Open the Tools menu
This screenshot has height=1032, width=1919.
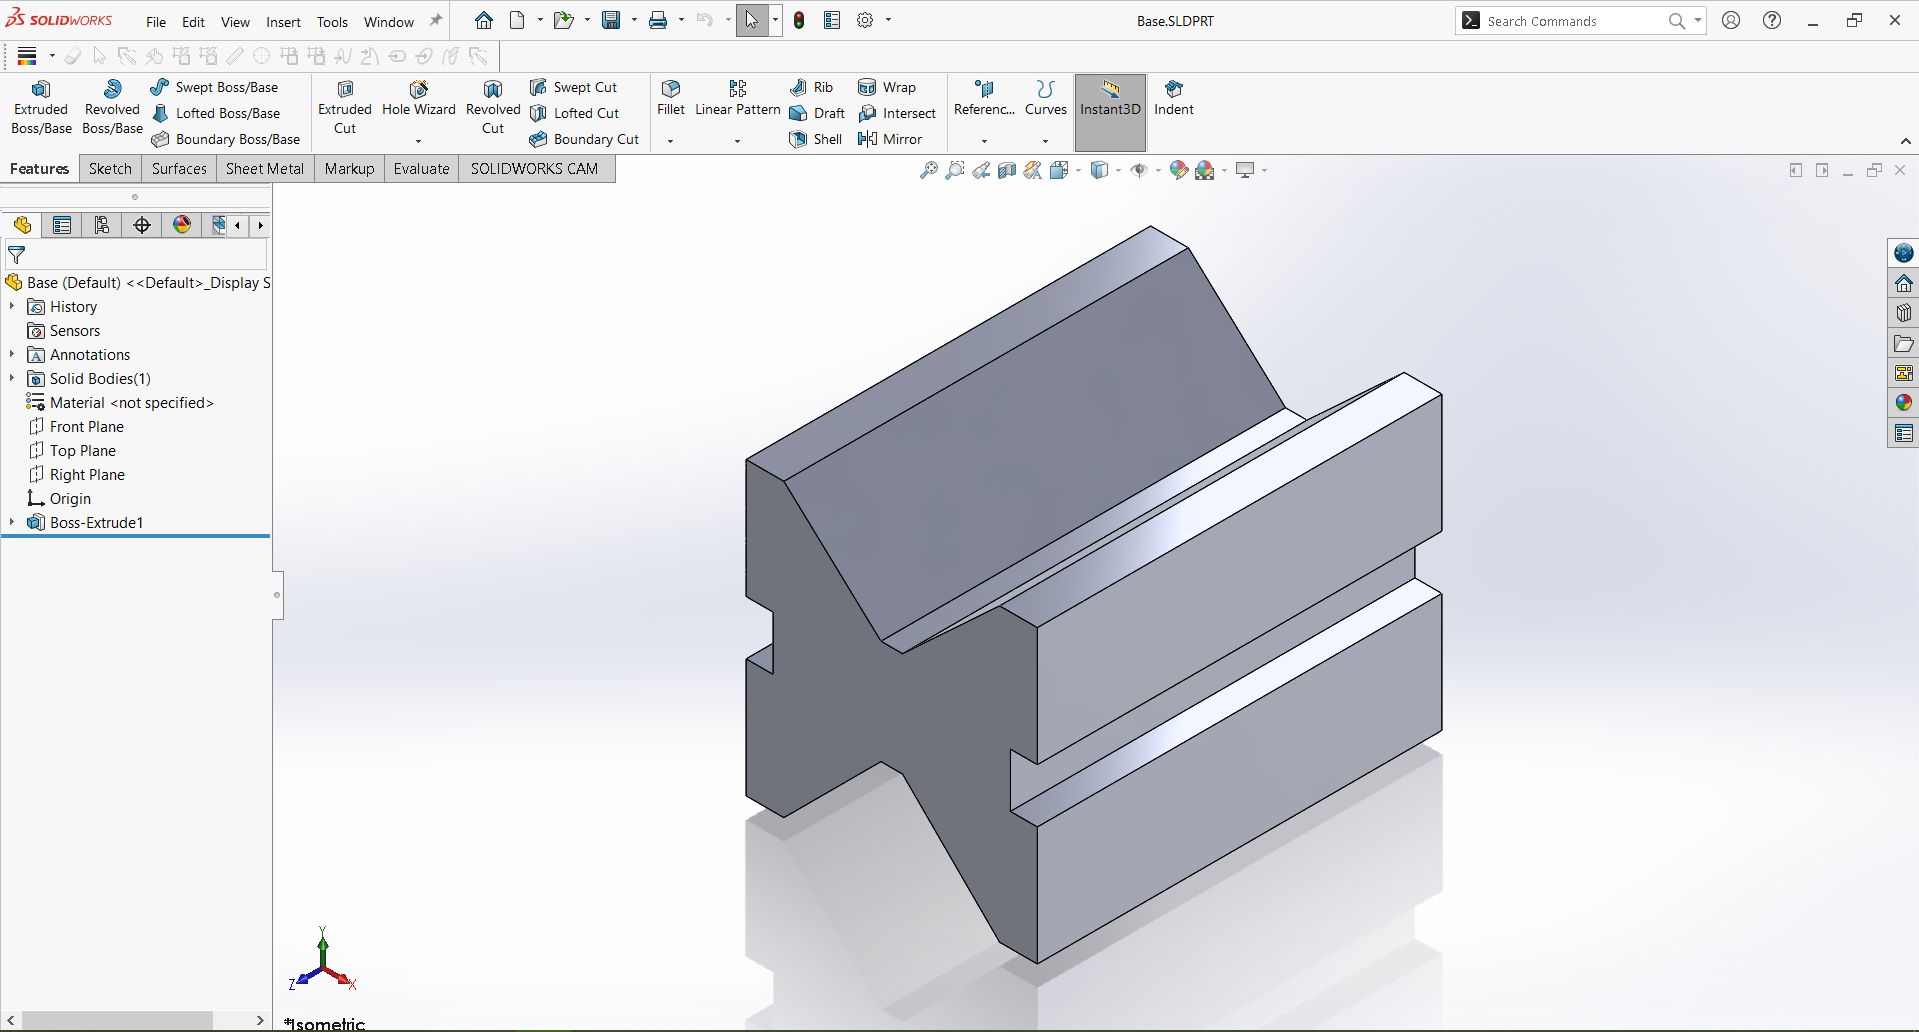coord(332,22)
